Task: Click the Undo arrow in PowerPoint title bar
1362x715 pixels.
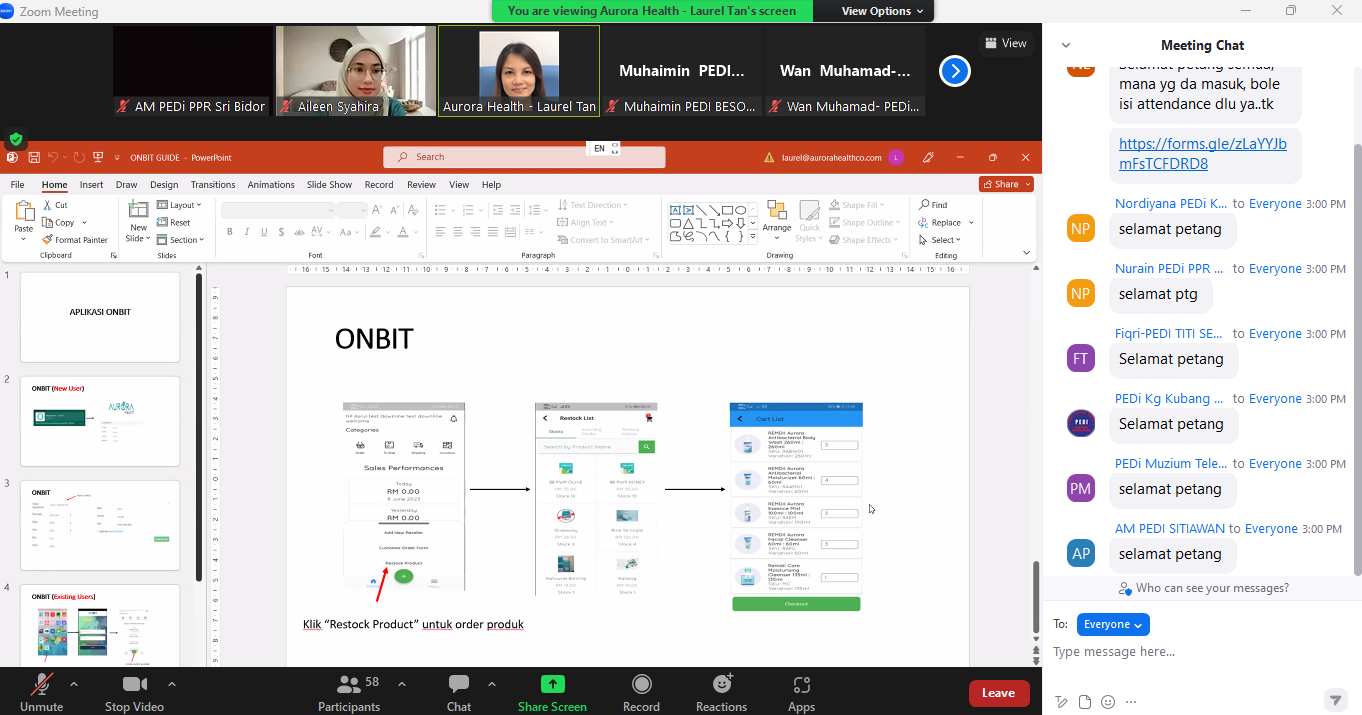Action: pyautogui.click(x=54, y=157)
